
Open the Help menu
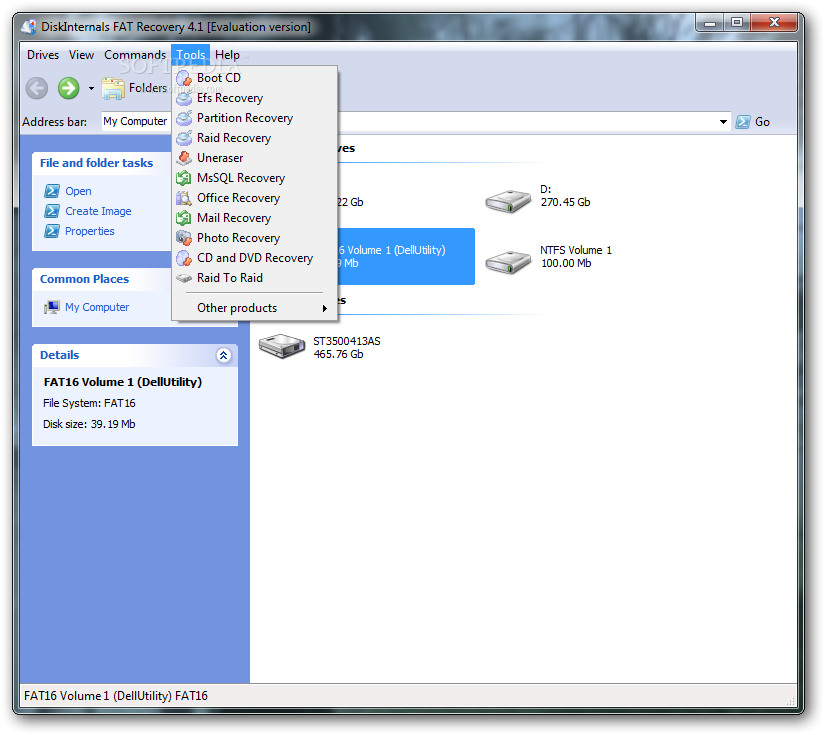pyautogui.click(x=227, y=55)
